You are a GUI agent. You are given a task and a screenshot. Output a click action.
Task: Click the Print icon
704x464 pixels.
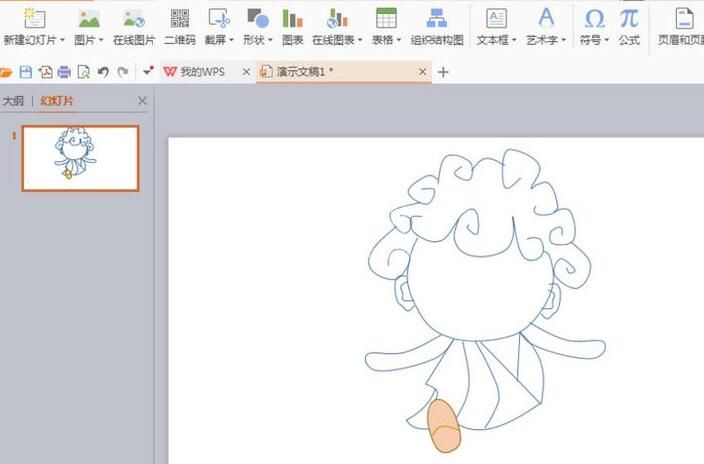pos(64,72)
